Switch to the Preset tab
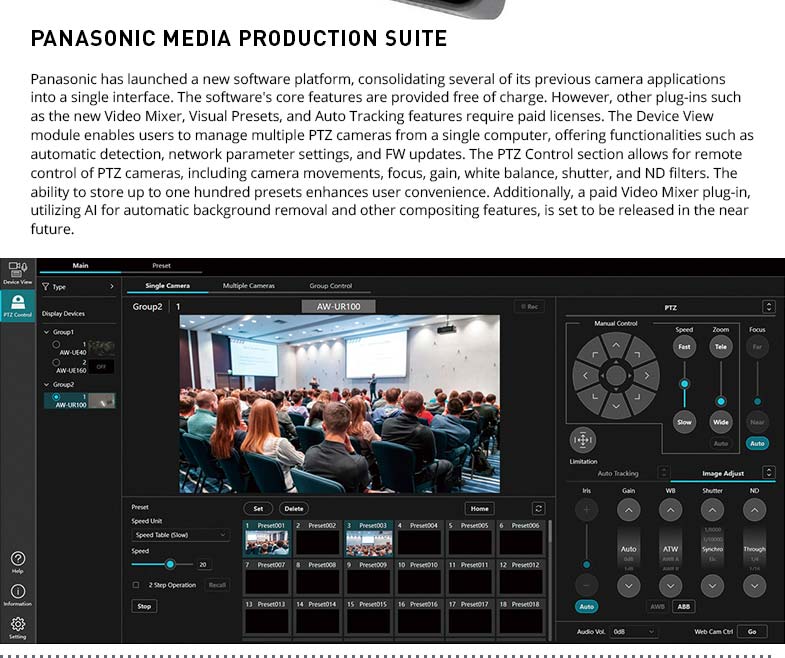Image resolution: width=785 pixels, height=658 pixels. click(161, 265)
